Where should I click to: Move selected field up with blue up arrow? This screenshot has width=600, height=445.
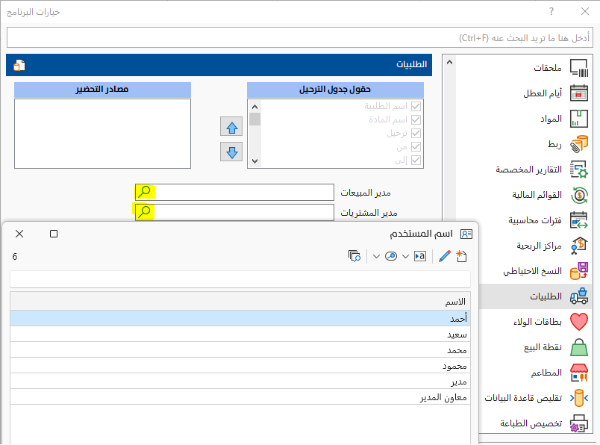[232, 127]
